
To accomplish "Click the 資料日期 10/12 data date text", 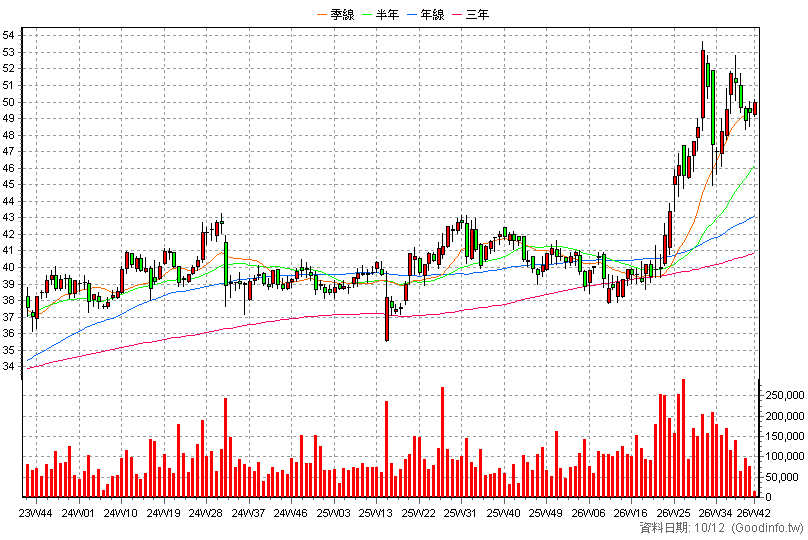I will pos(682,528).
